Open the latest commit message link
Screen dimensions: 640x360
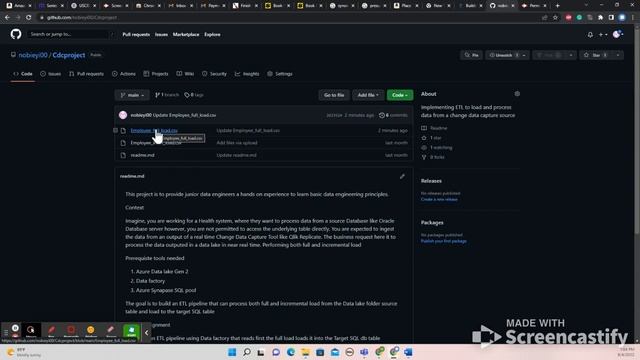pyautogui.click(x=184, y=115)
